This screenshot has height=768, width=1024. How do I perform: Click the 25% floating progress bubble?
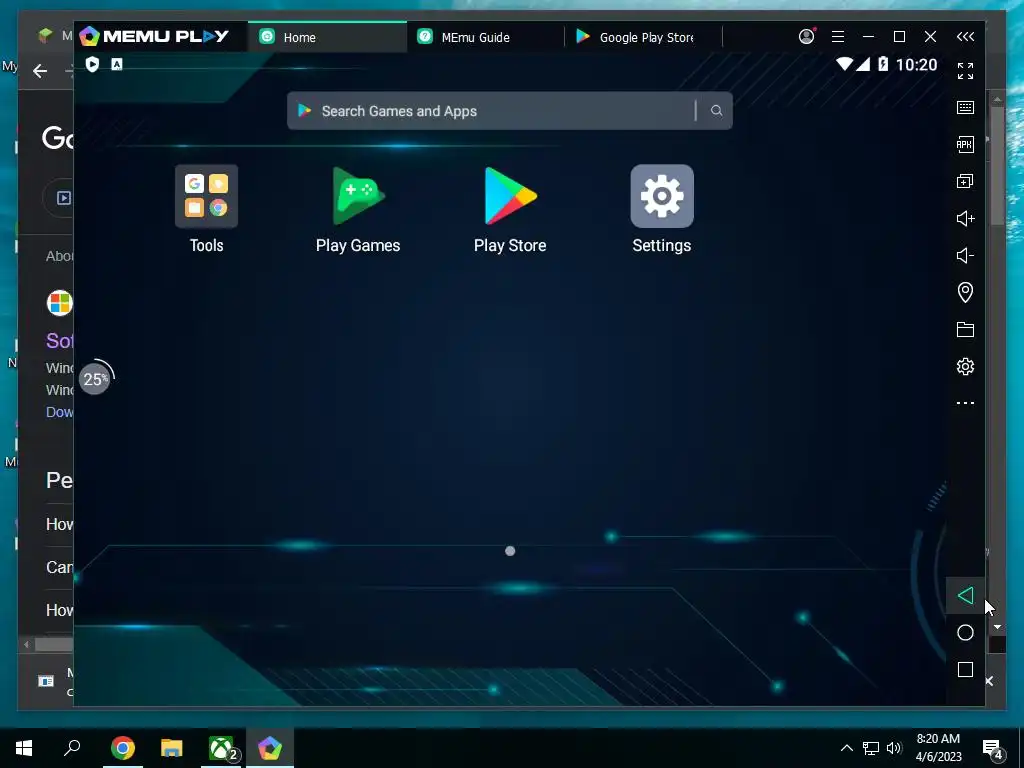(x=95, y=379)
